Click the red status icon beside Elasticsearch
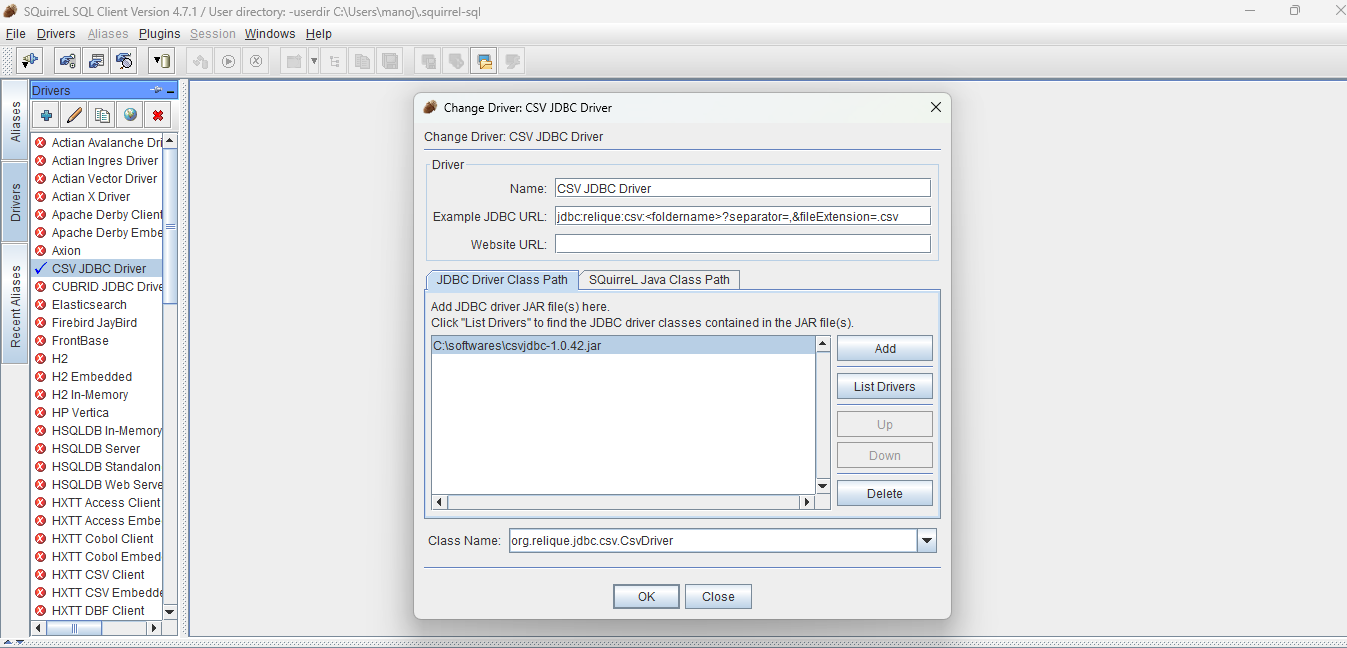Image resolution: width=1347 pixels, height=648 pixels. tap(41, 304)
